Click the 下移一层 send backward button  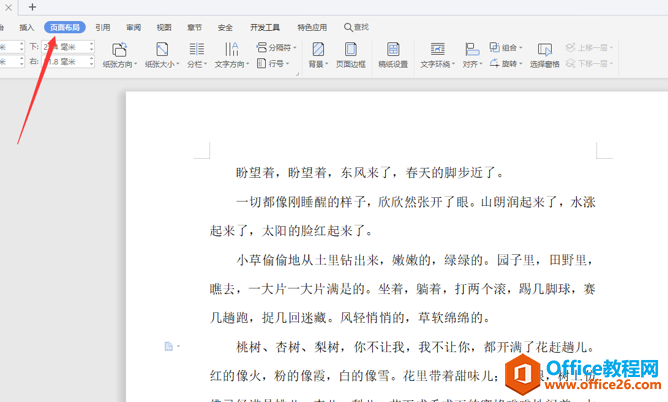(589, 63)
